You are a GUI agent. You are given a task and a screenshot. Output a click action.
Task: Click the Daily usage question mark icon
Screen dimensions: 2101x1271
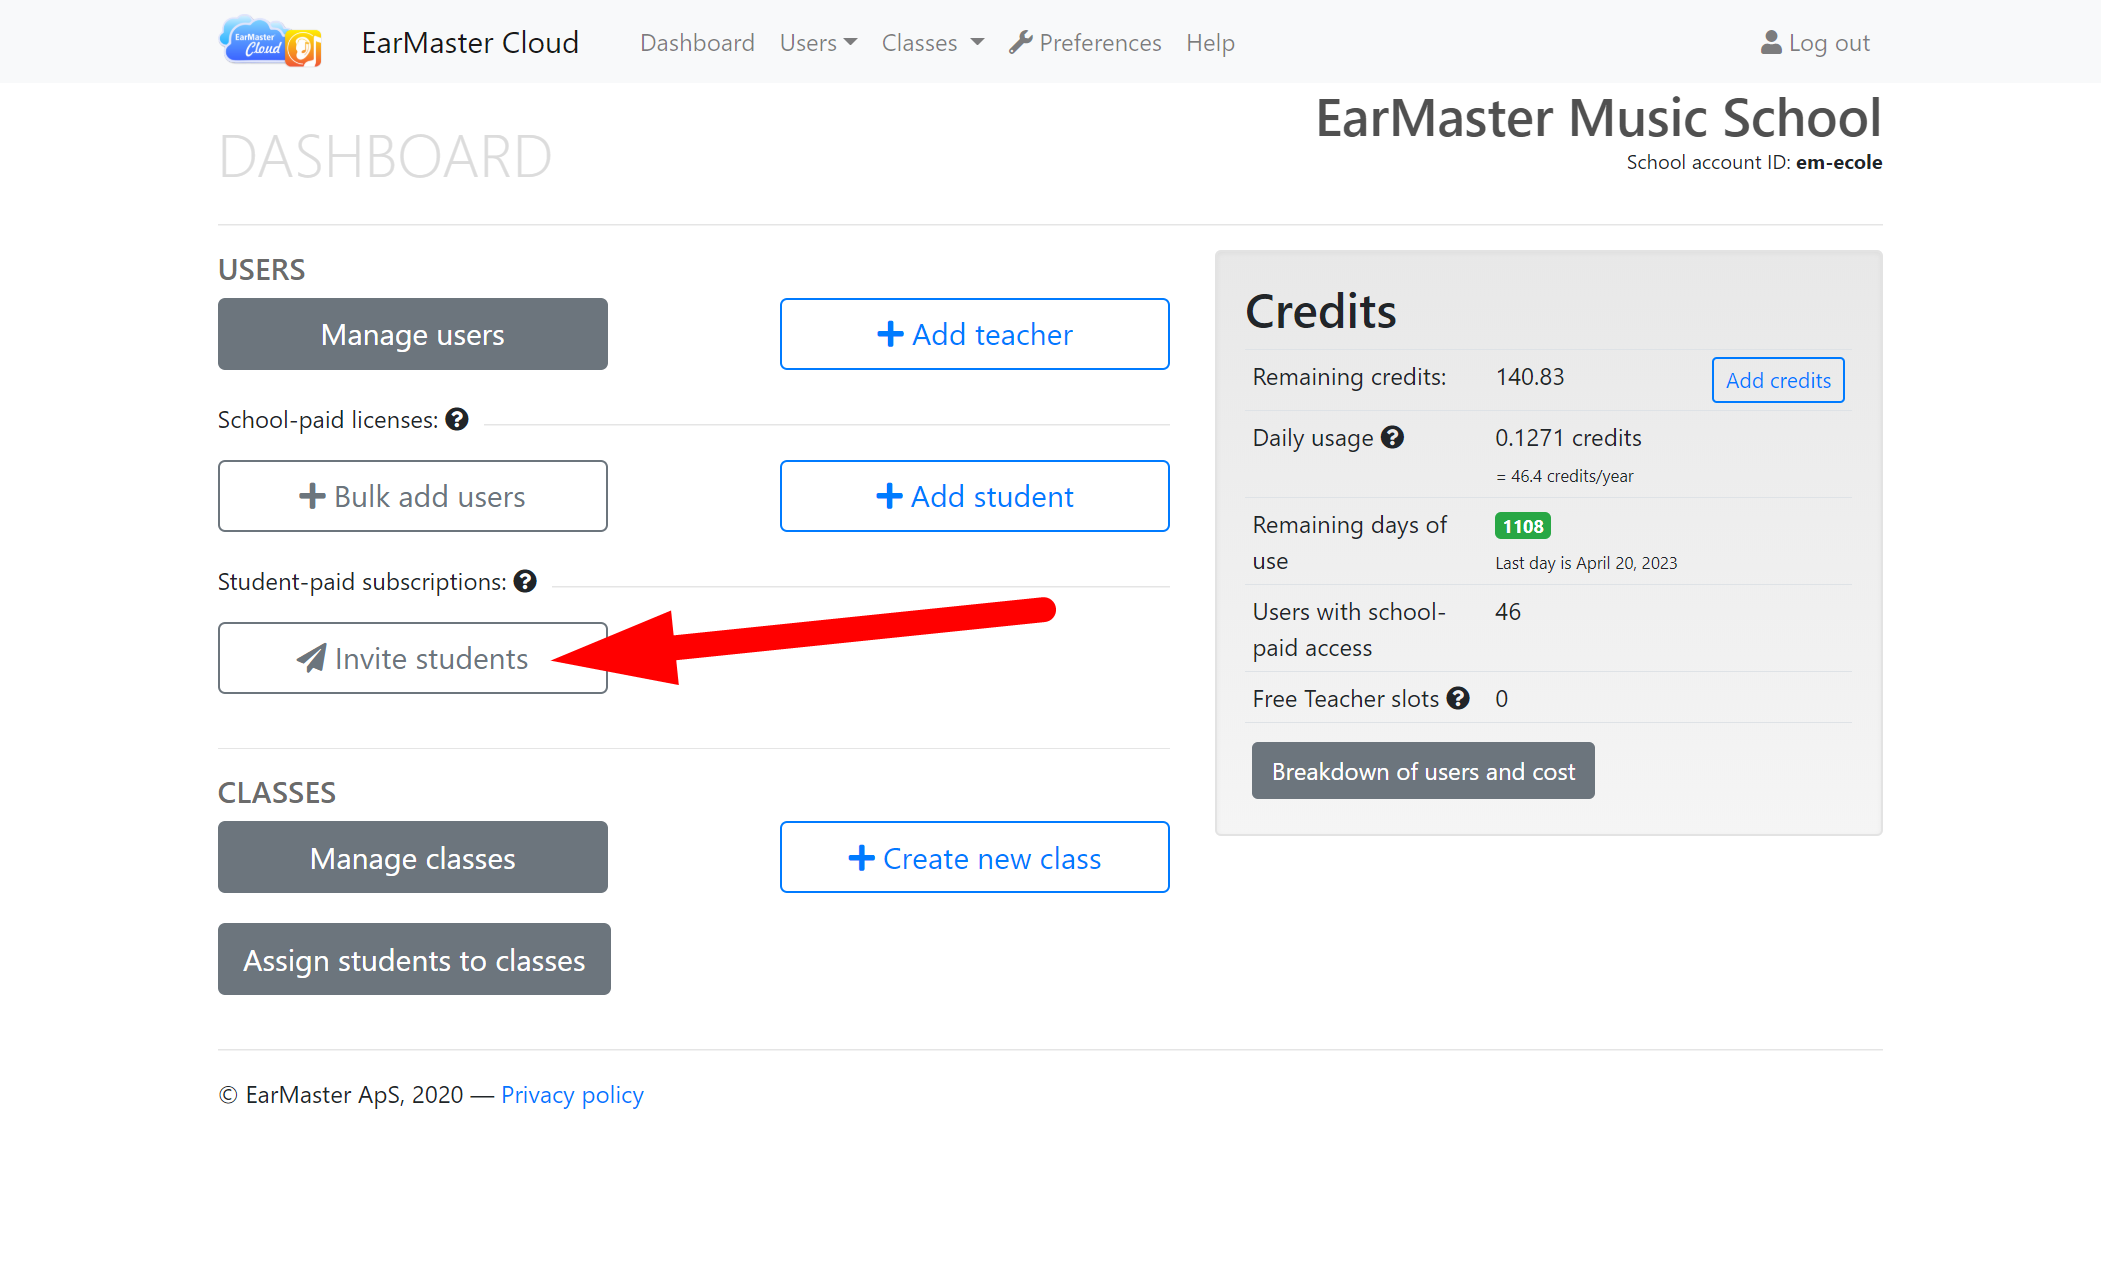(1392, 438)
